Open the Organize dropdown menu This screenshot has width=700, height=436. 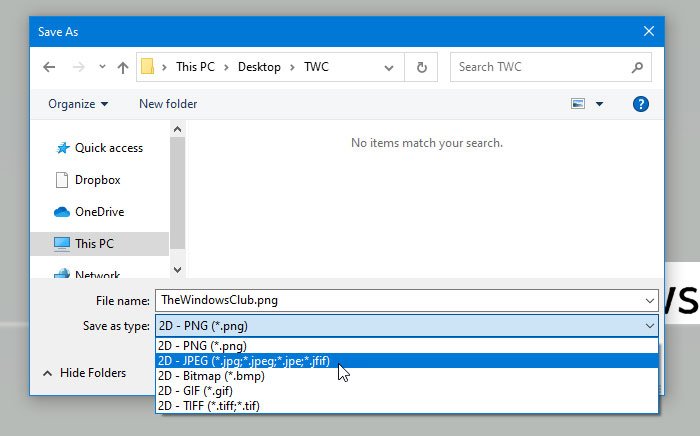[x=78, y=104]
